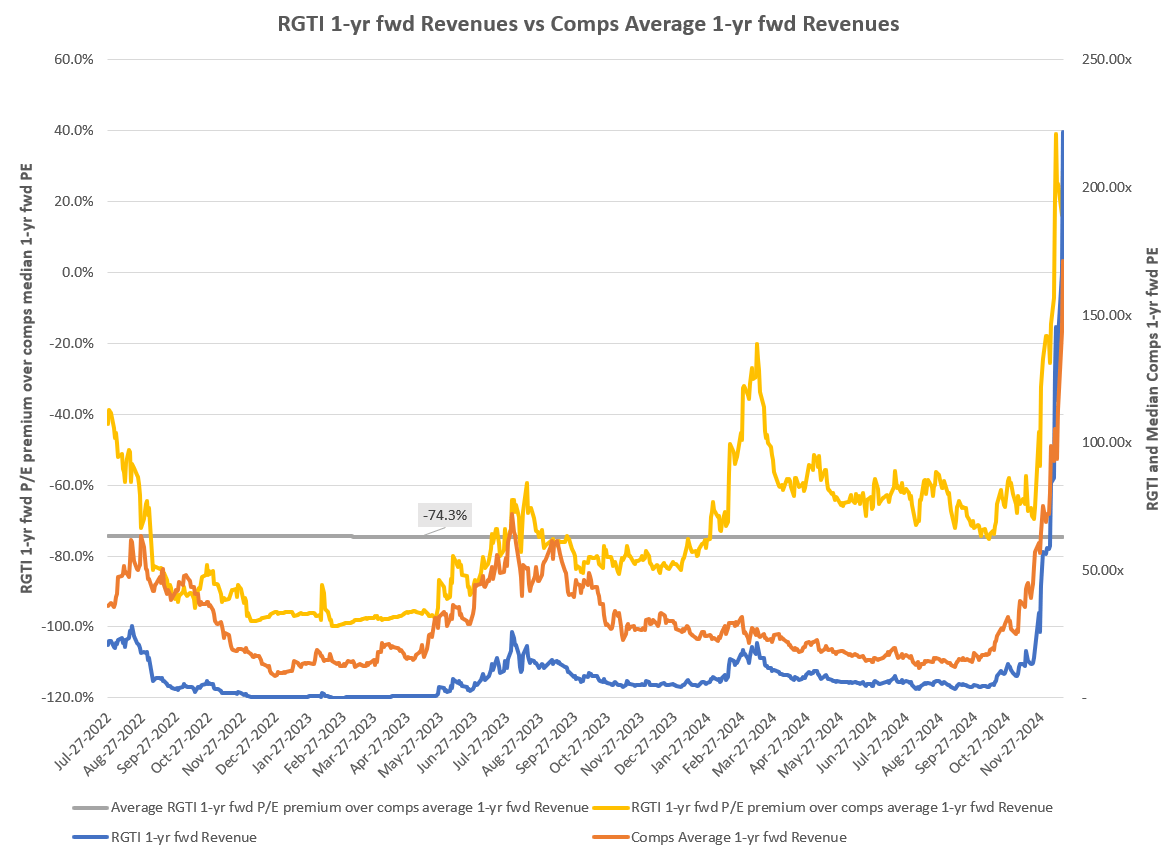This screenshot has height=856, width=1170.
Task: Click the 50.00x right axis label
Action: [1102, 570]
